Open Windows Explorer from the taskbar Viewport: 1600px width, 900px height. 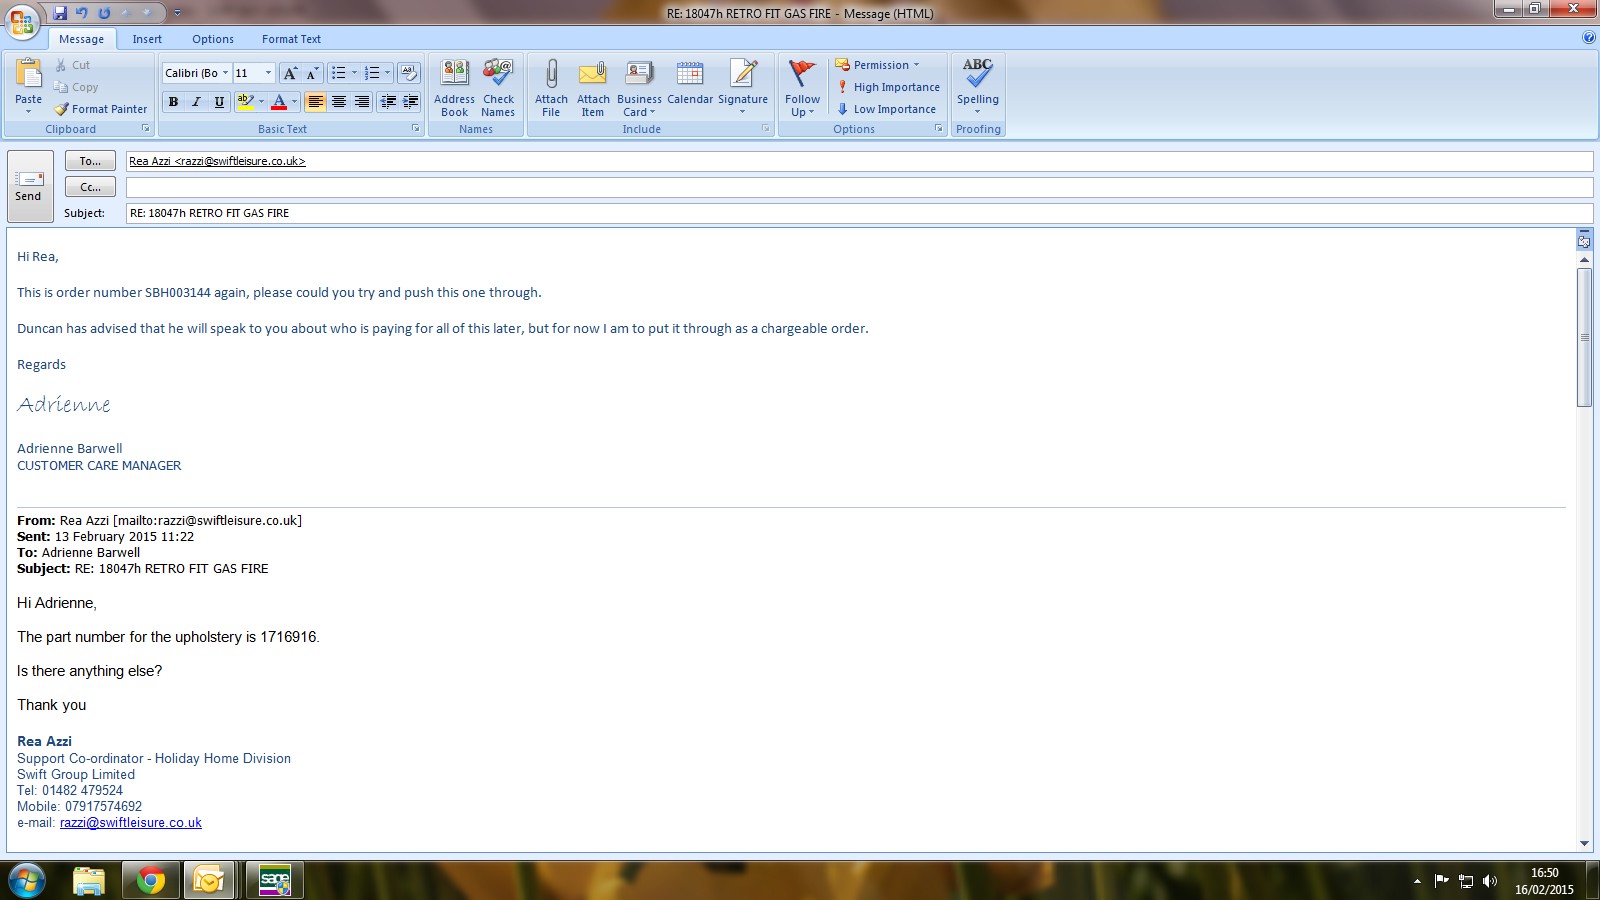89,880
